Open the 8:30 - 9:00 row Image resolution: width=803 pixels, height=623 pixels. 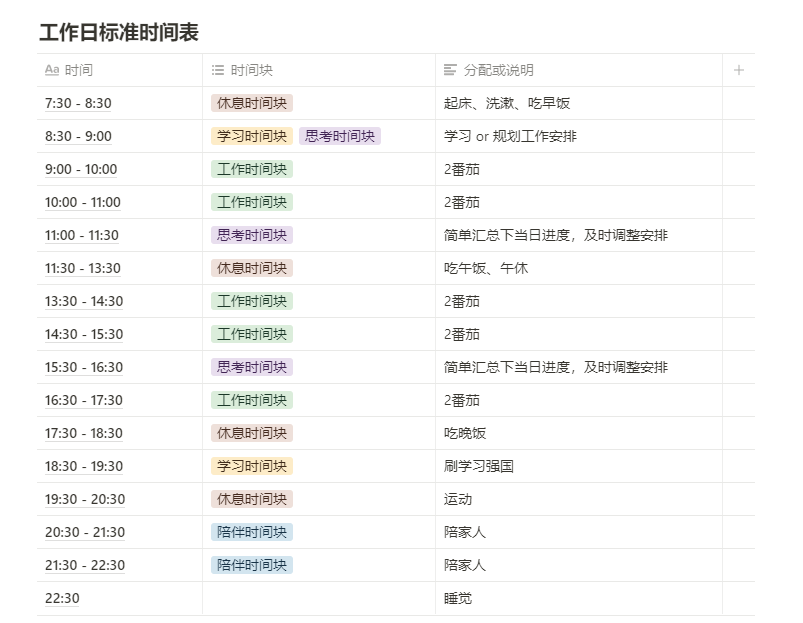click(x=78, y=136)
